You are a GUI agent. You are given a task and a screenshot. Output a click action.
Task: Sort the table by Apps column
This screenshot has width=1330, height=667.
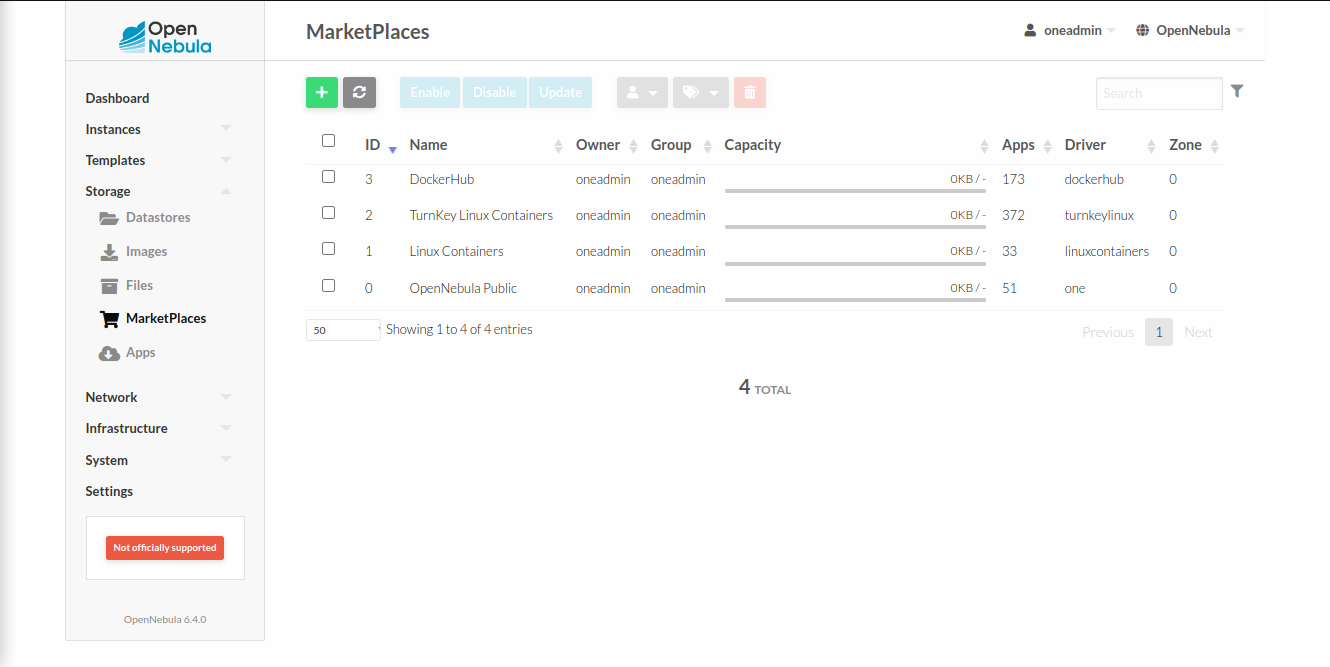coord(1026,145)
